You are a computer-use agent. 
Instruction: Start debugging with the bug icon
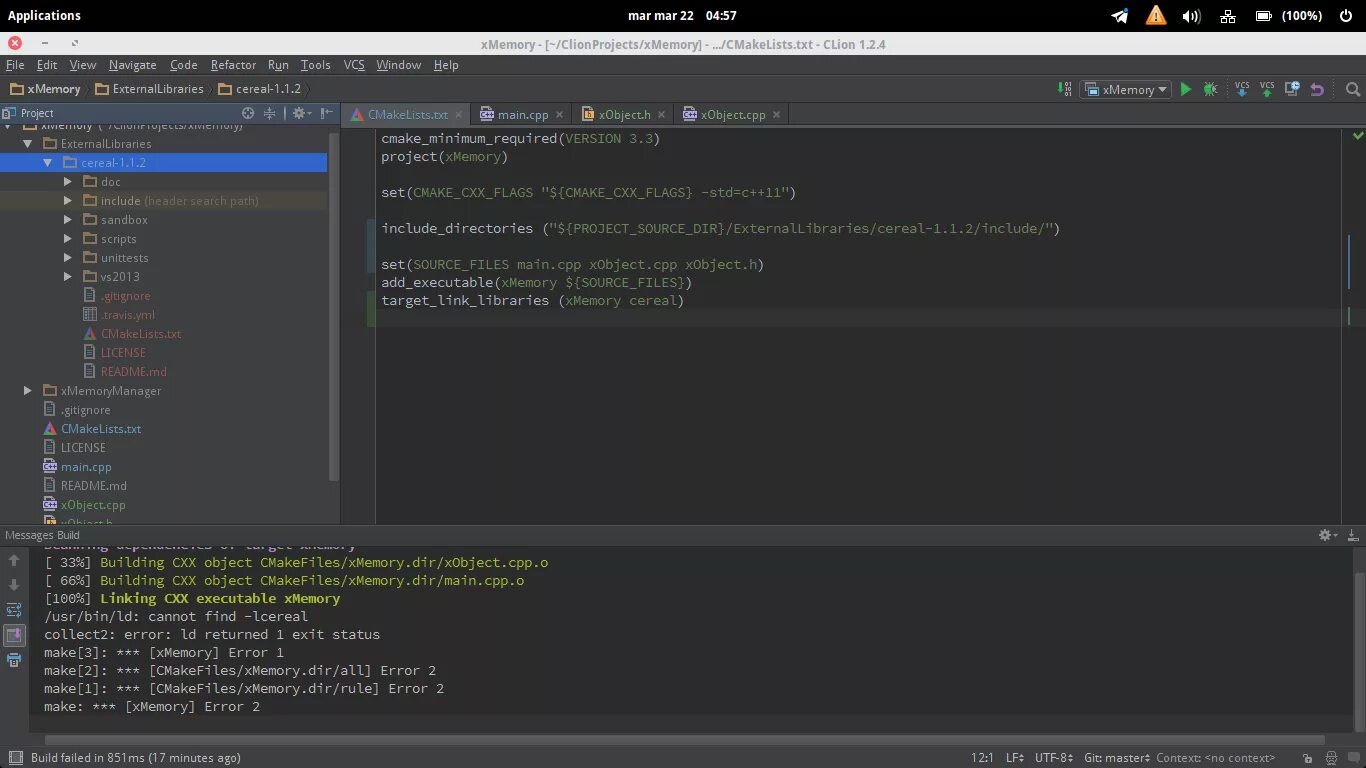tap(1210, 89)
